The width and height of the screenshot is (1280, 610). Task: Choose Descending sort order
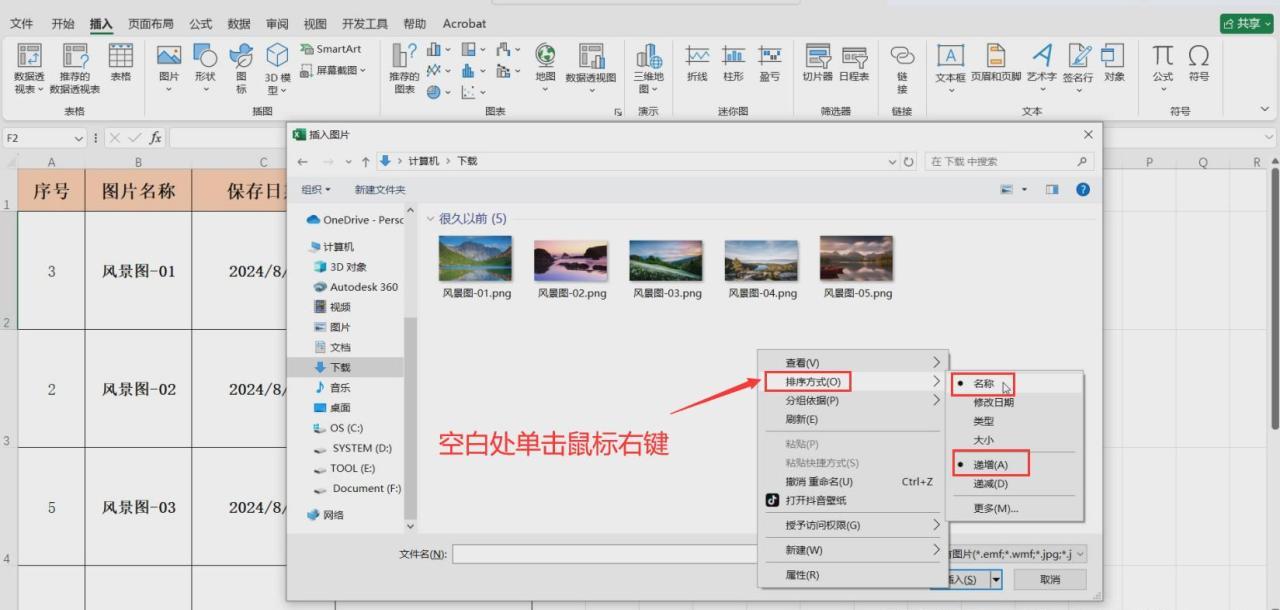pyautogui.click(x=990, y=484)
